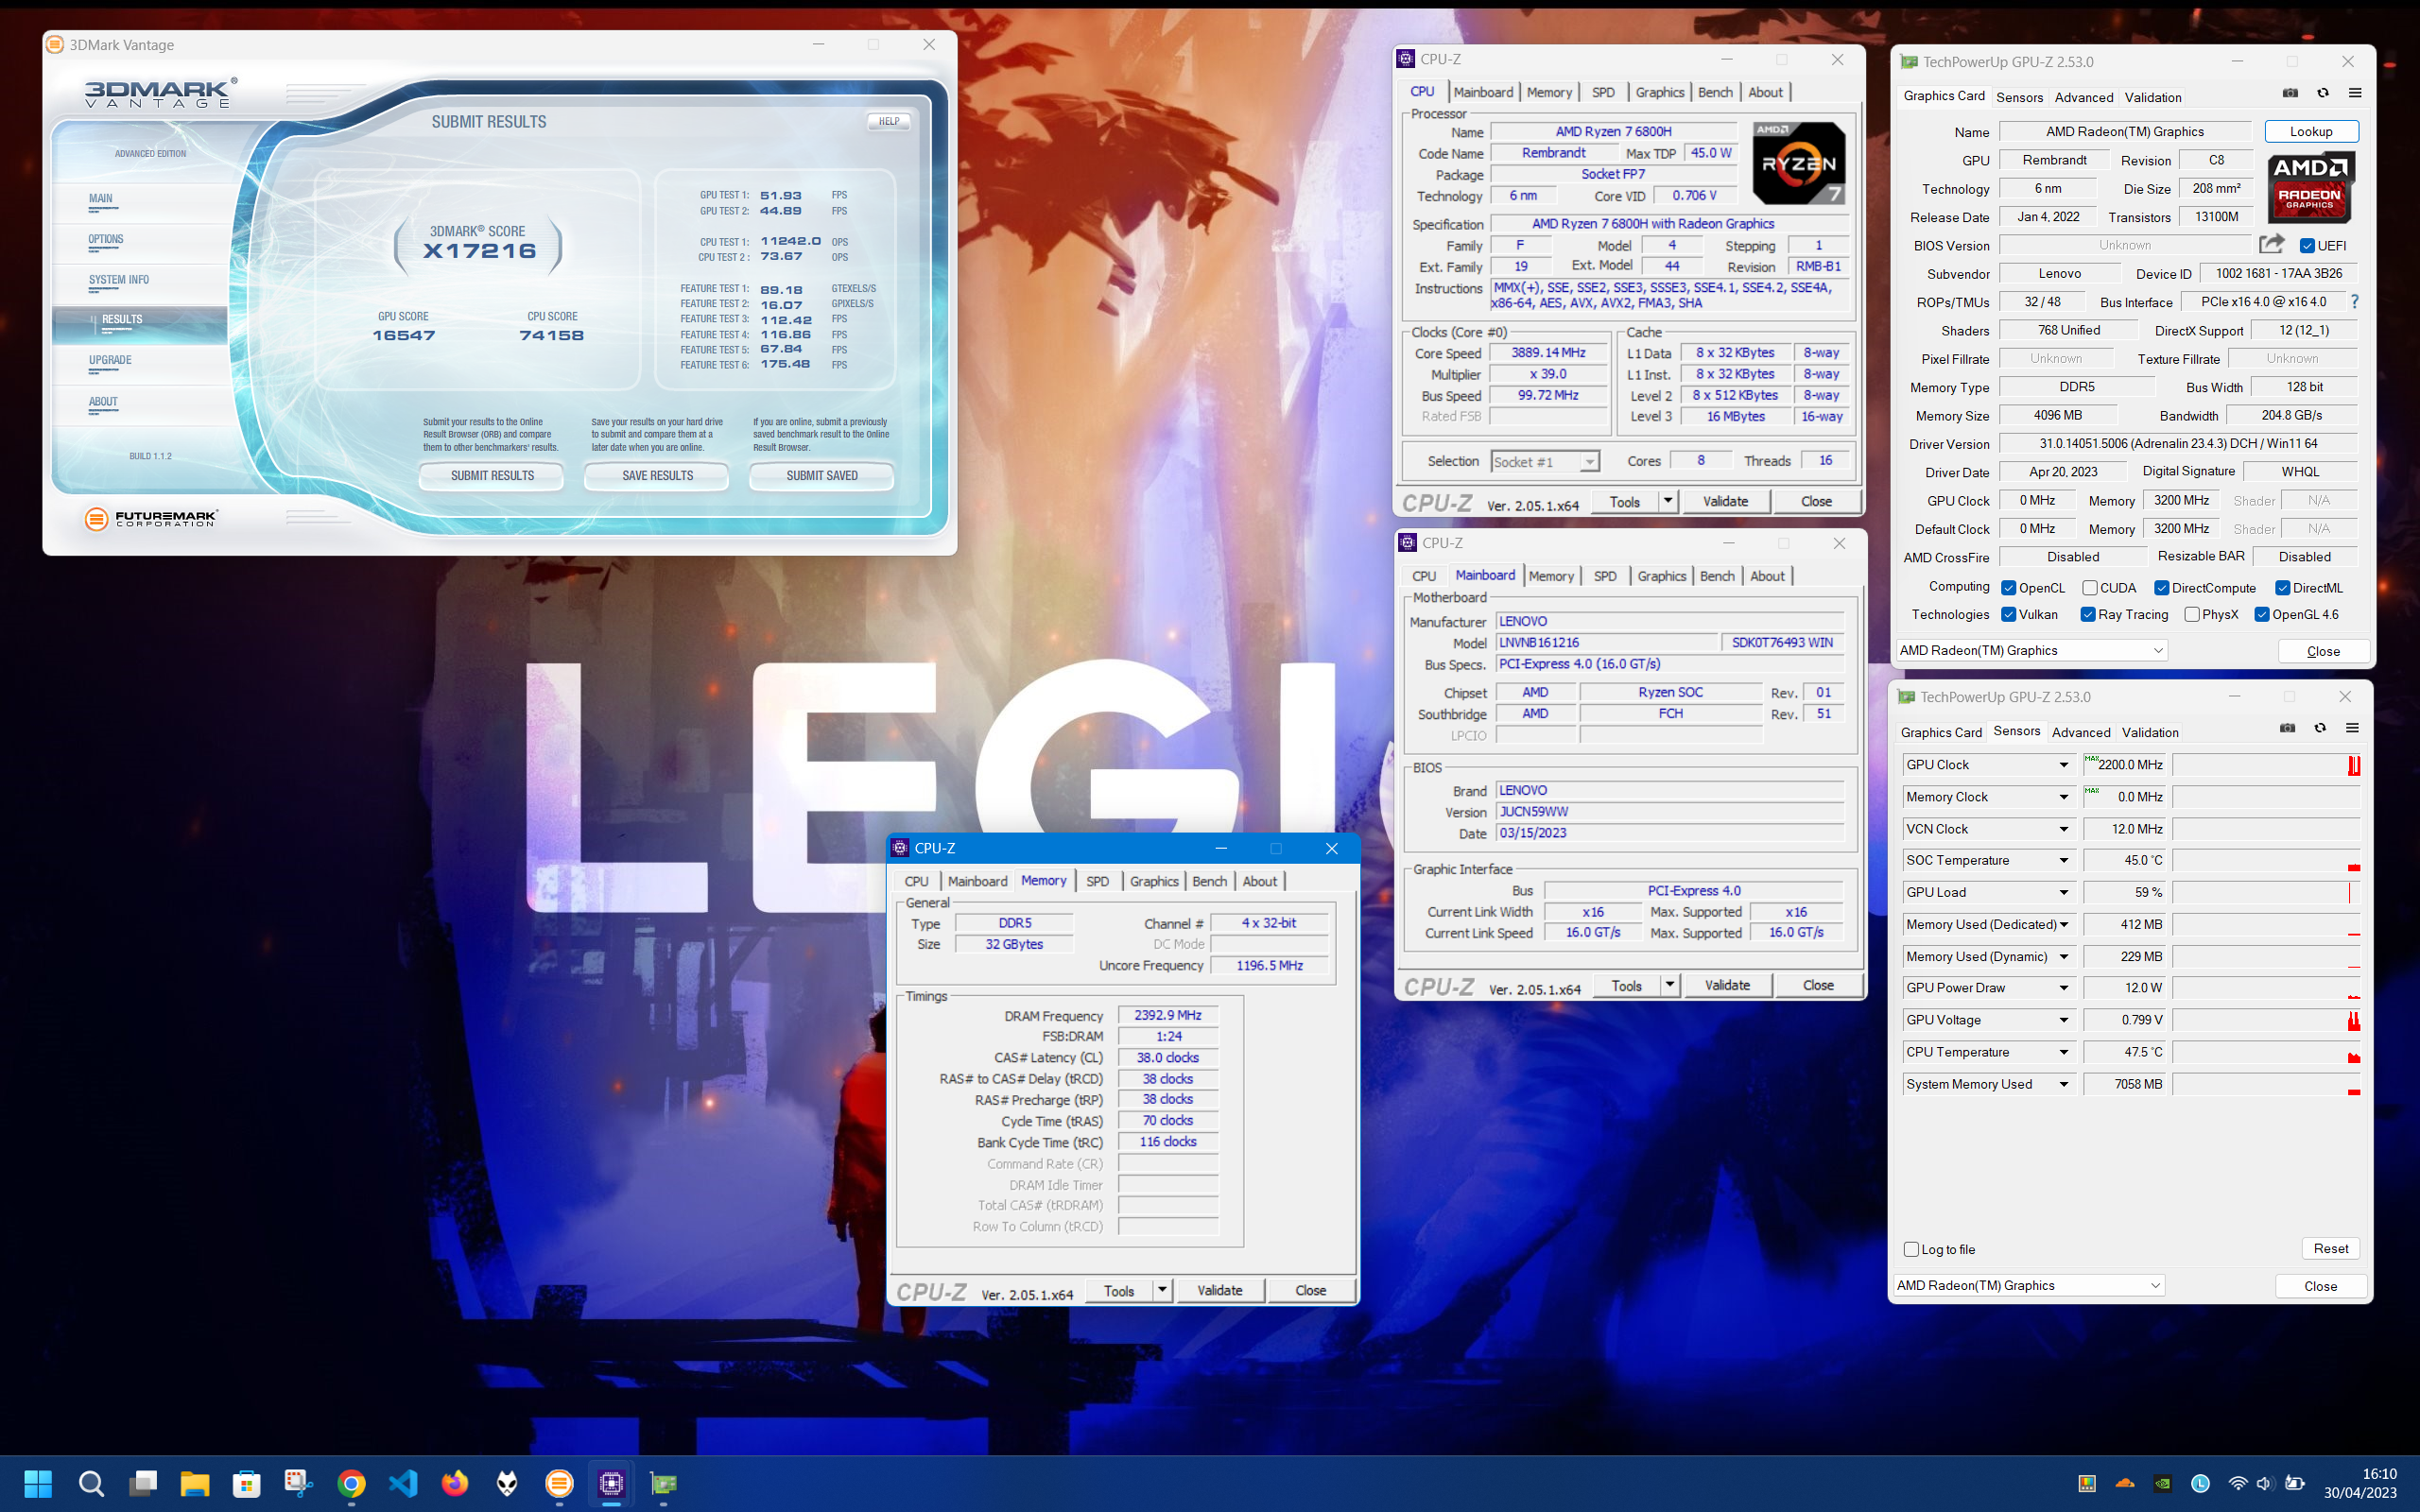Switch to 3DMark Vantage taskbar icon
Image resolution: width=2420 pixels, height=1512 pixels.
click(x=559, y=1483)
